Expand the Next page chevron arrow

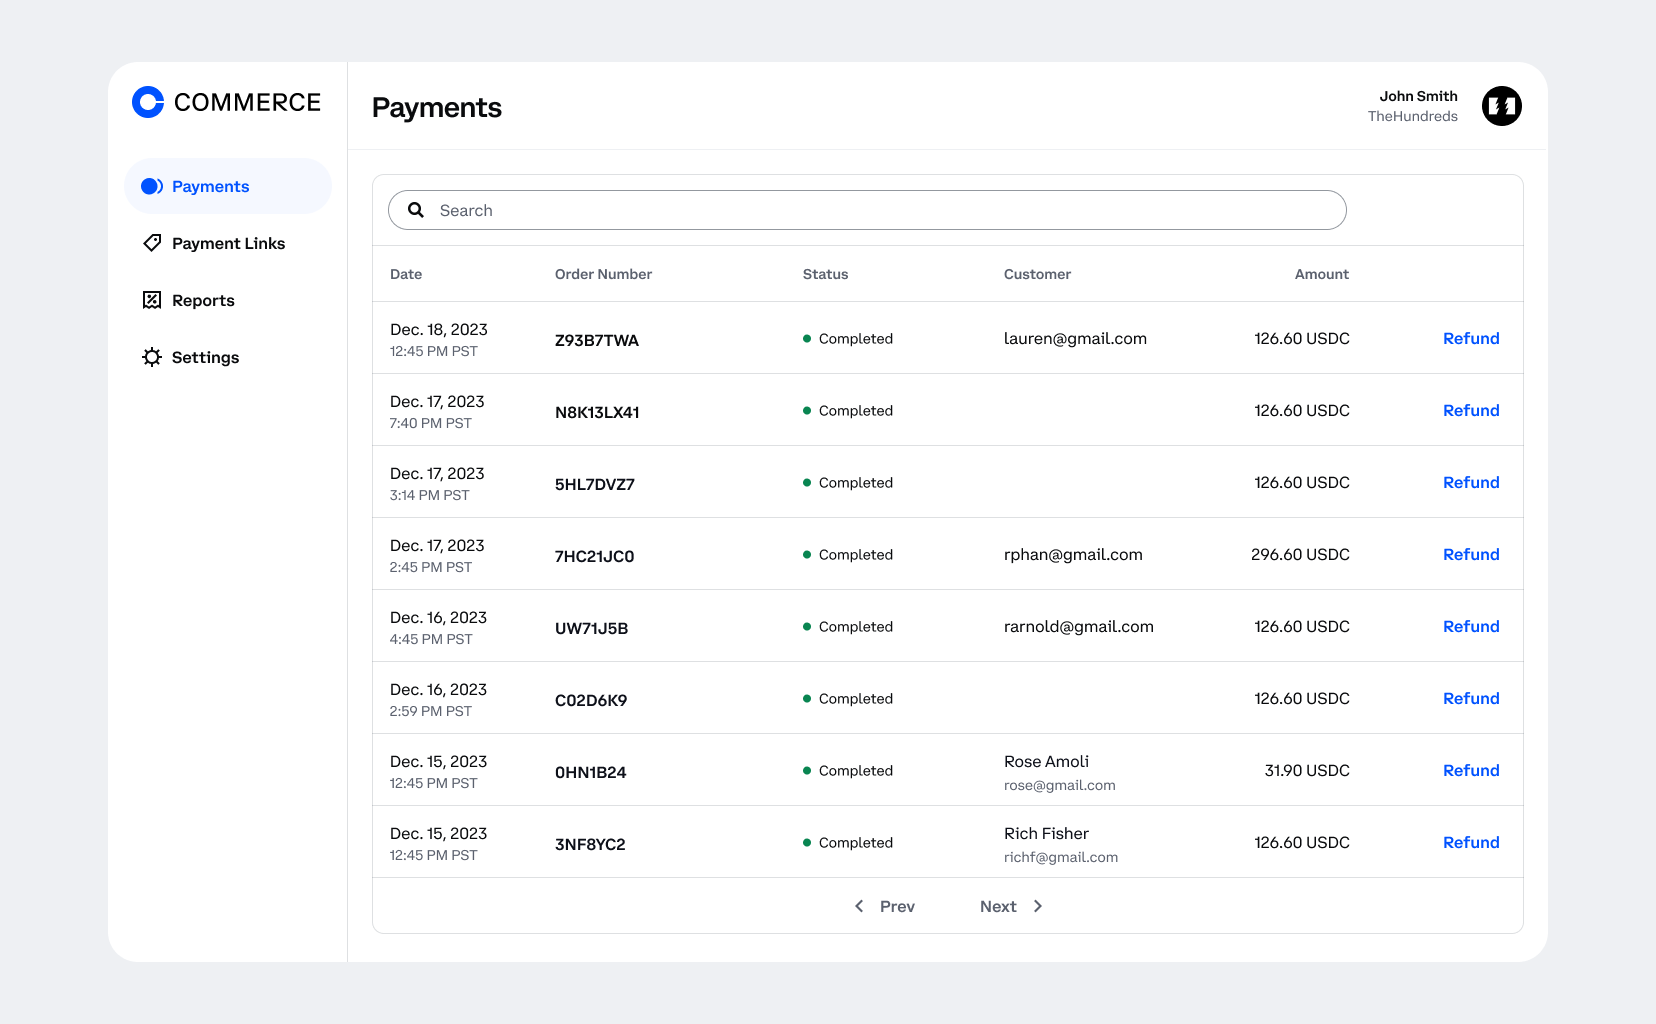pos(1038,906)
